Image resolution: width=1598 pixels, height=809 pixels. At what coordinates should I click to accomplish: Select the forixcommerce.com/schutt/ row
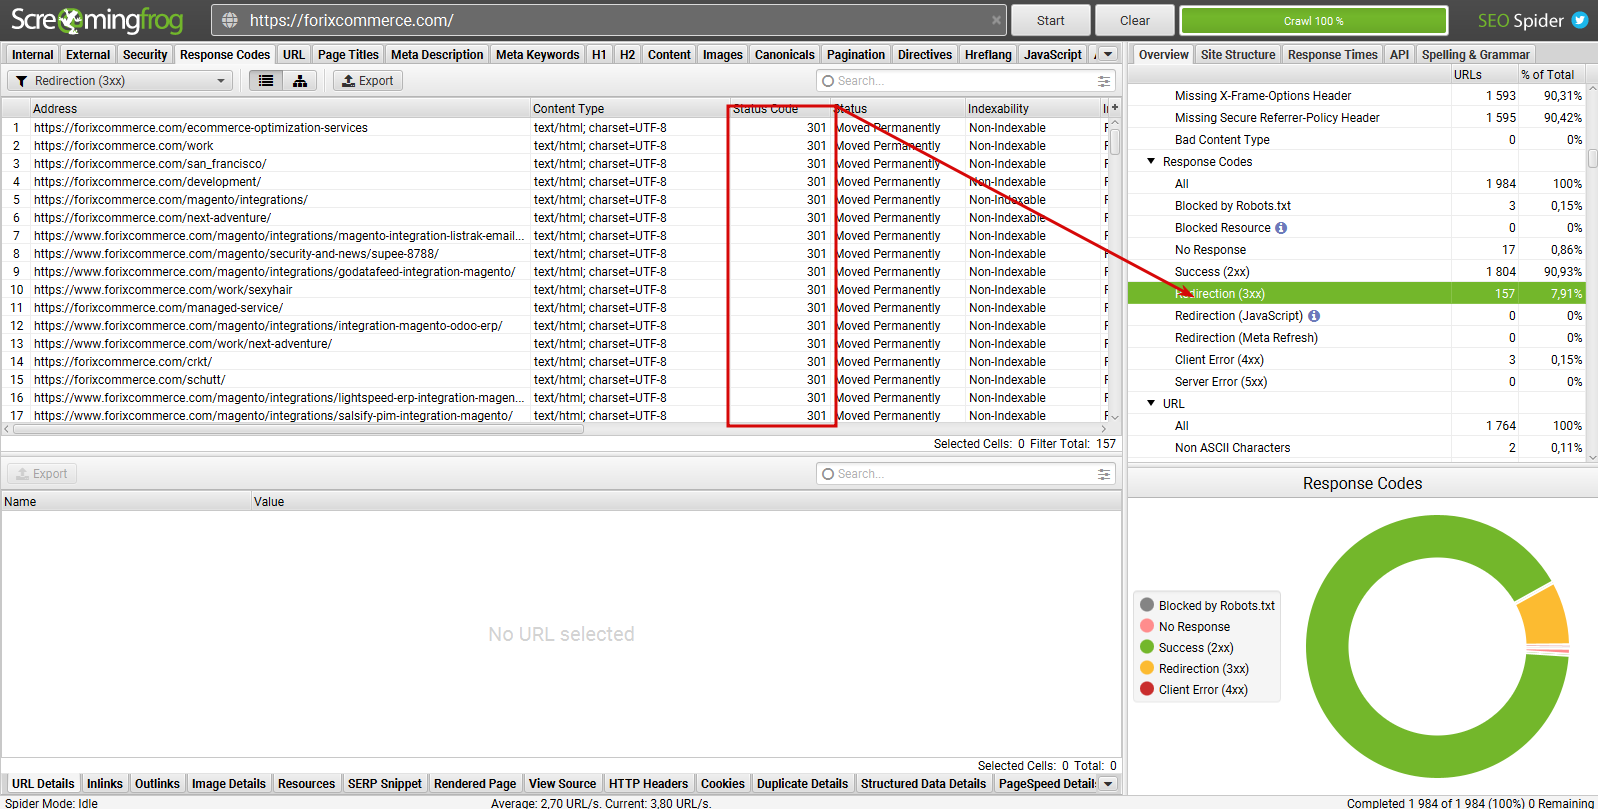555,380
